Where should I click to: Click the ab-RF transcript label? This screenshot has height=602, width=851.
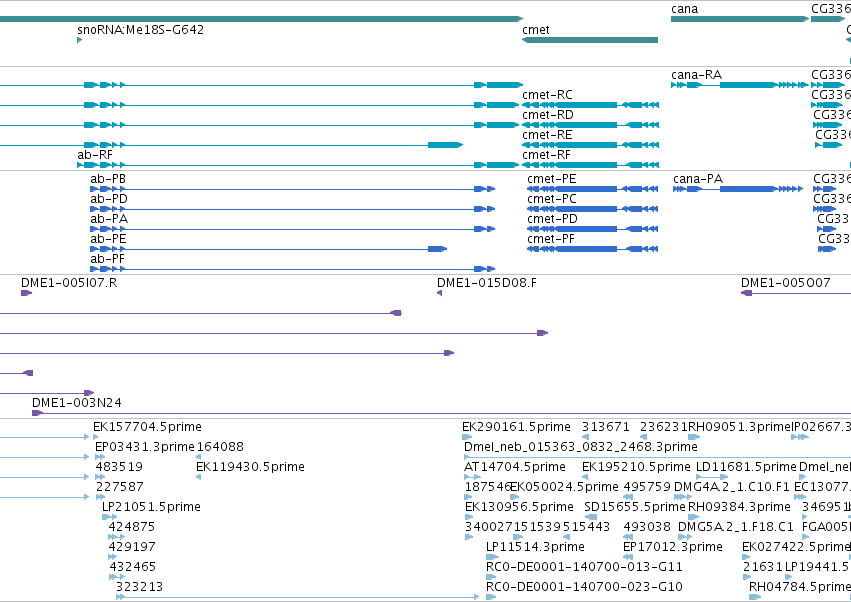point(95,155)
